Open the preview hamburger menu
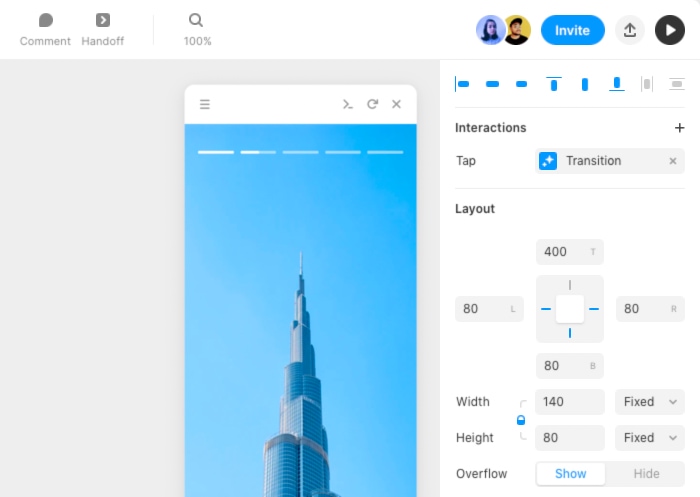Screen dimensions: 700x497 [205, 104]
